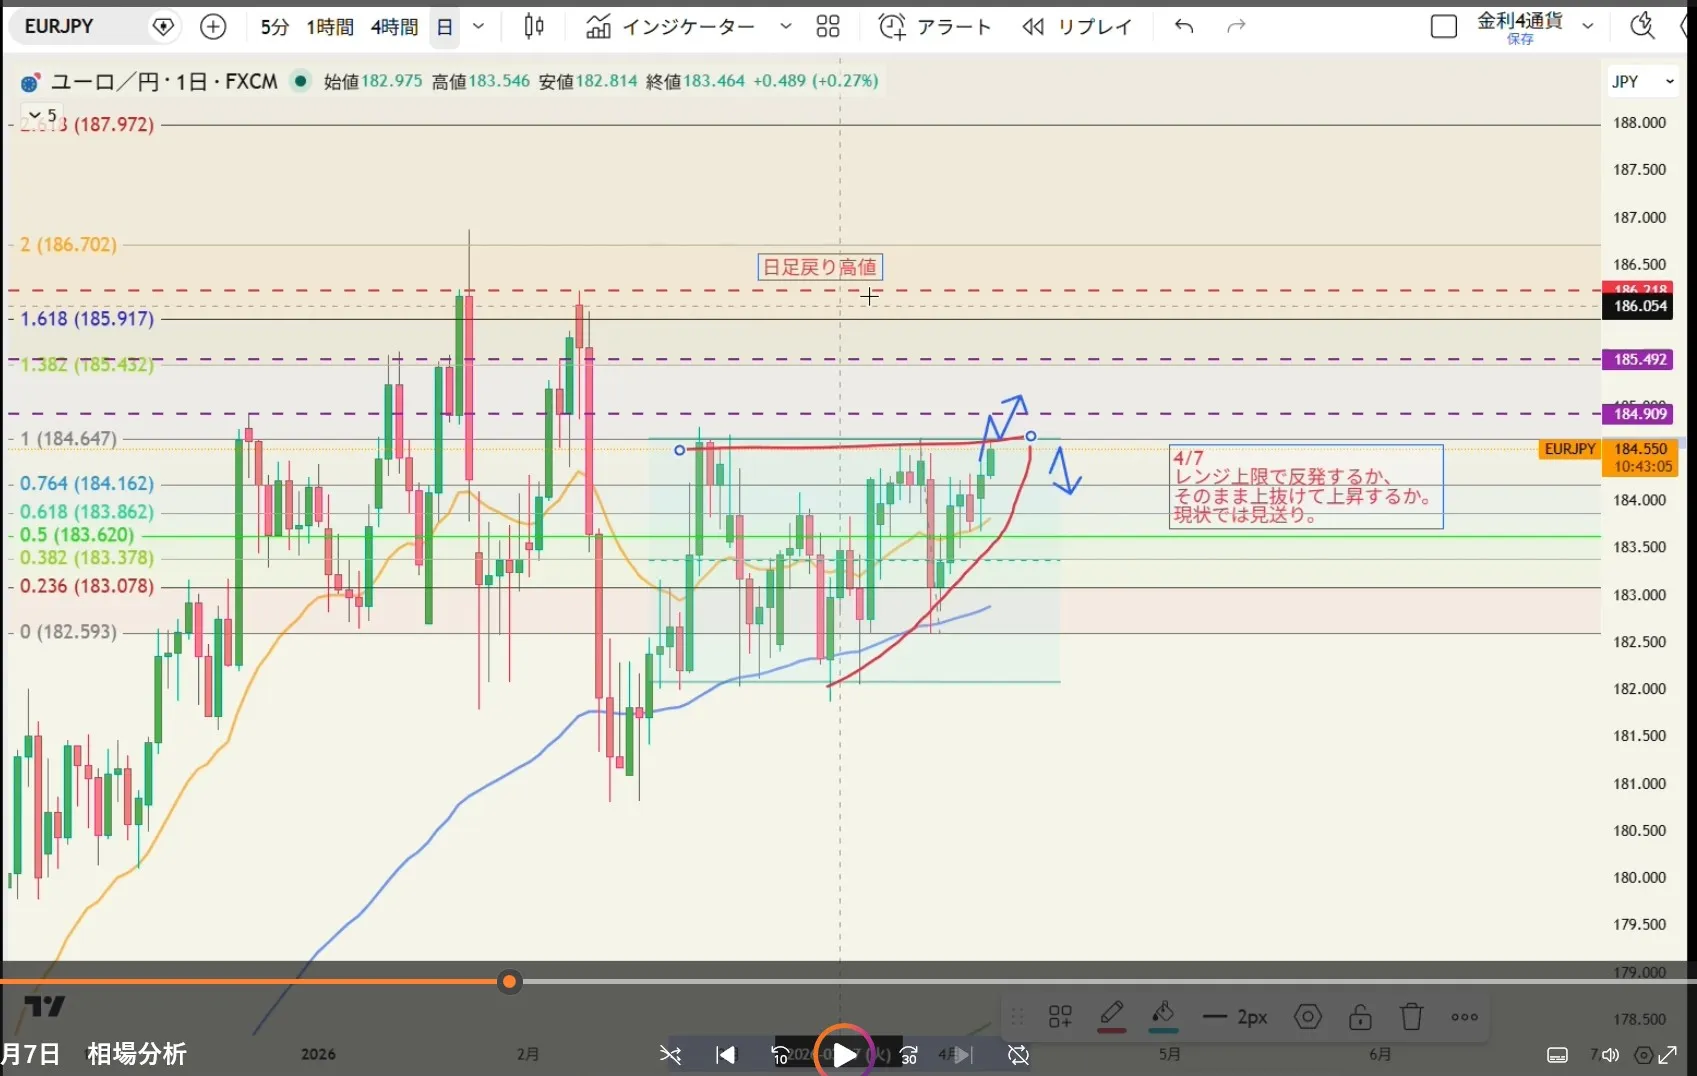Screen dimensions: 1697x1076
Task: Open the layout setup square icon
Action: (1444, 27)
